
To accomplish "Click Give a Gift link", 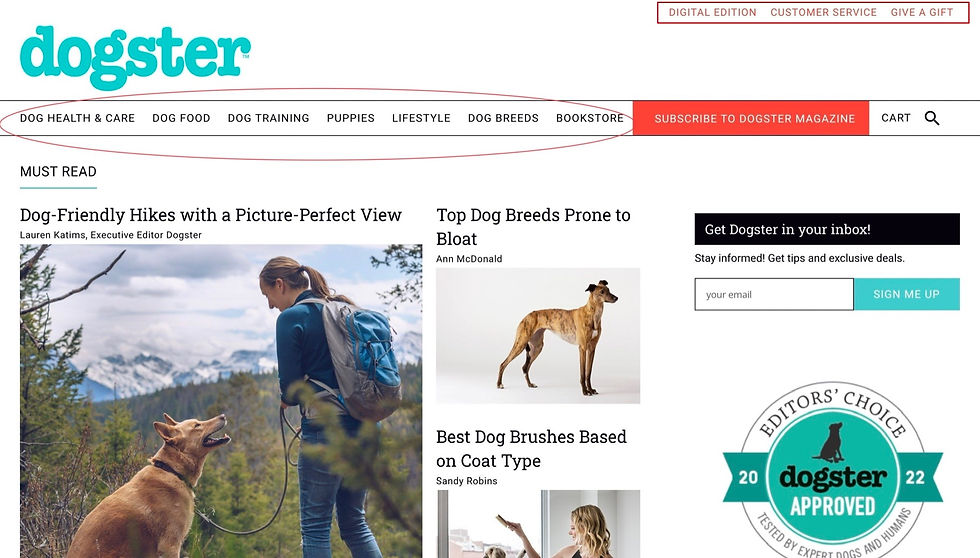I will click(922, 12).
